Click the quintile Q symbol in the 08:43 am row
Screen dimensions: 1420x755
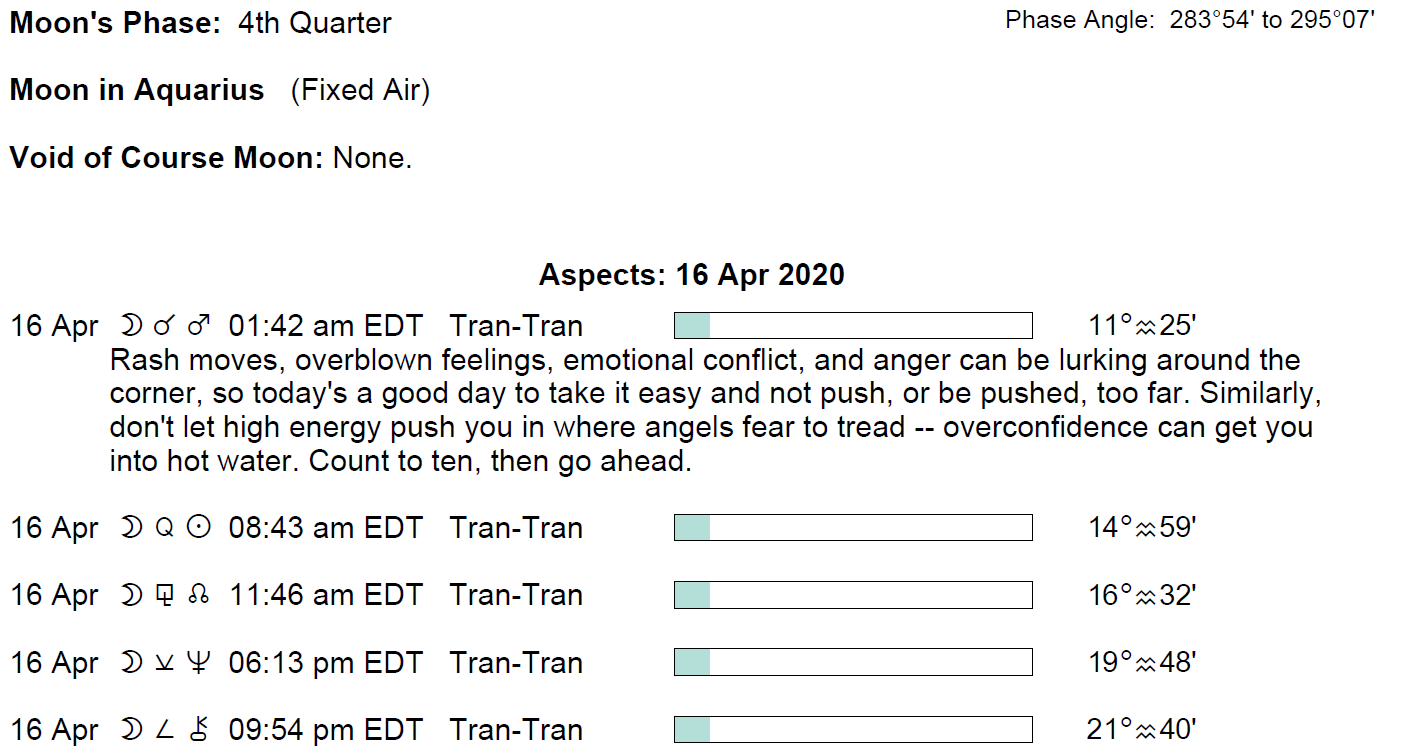pos(164,528)
